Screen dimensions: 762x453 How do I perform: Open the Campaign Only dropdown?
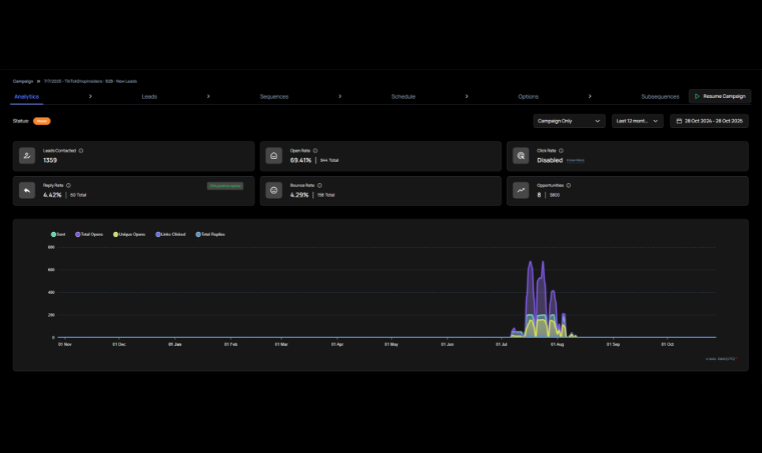(569, 121)
